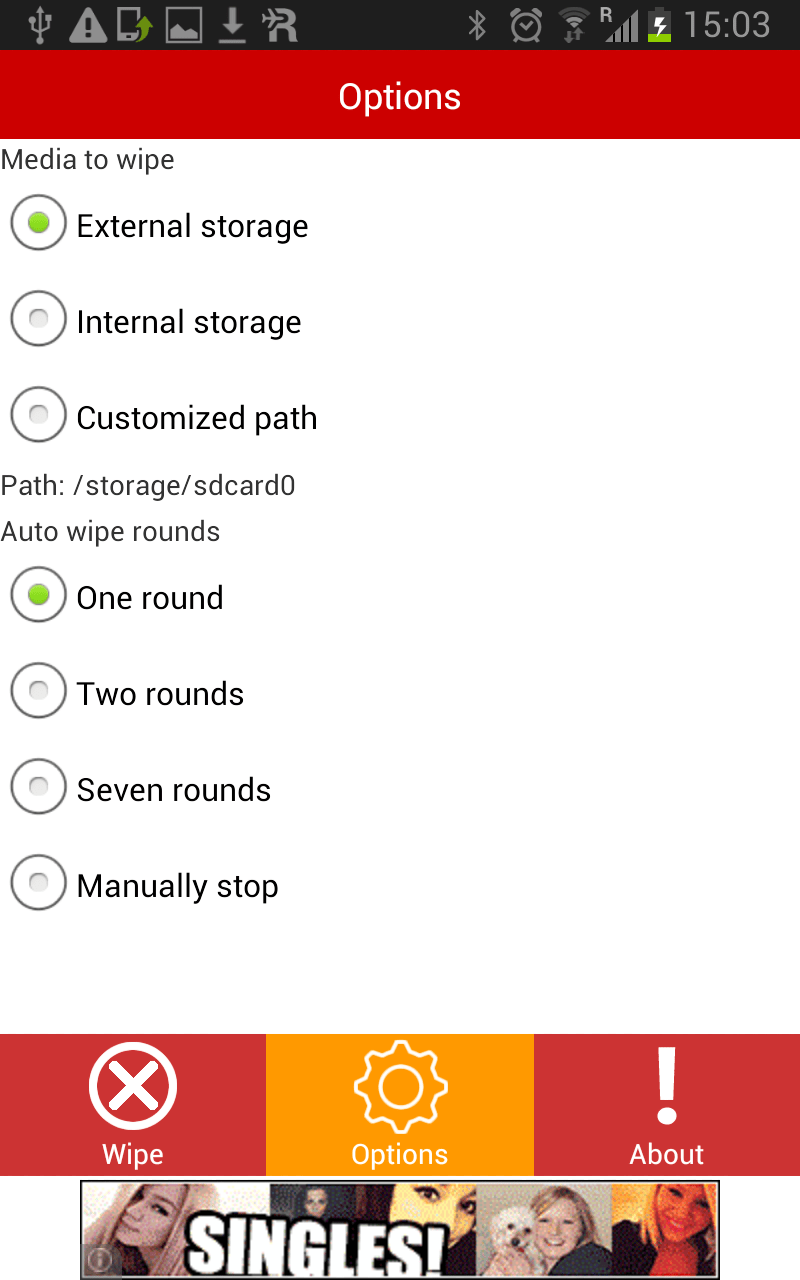
Task: Choose Two rounds auto wipe
Action: click(39, 692)
